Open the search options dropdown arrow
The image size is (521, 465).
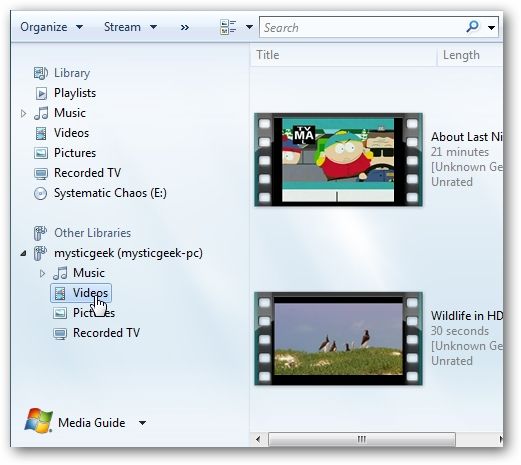[x=491, y=28]
